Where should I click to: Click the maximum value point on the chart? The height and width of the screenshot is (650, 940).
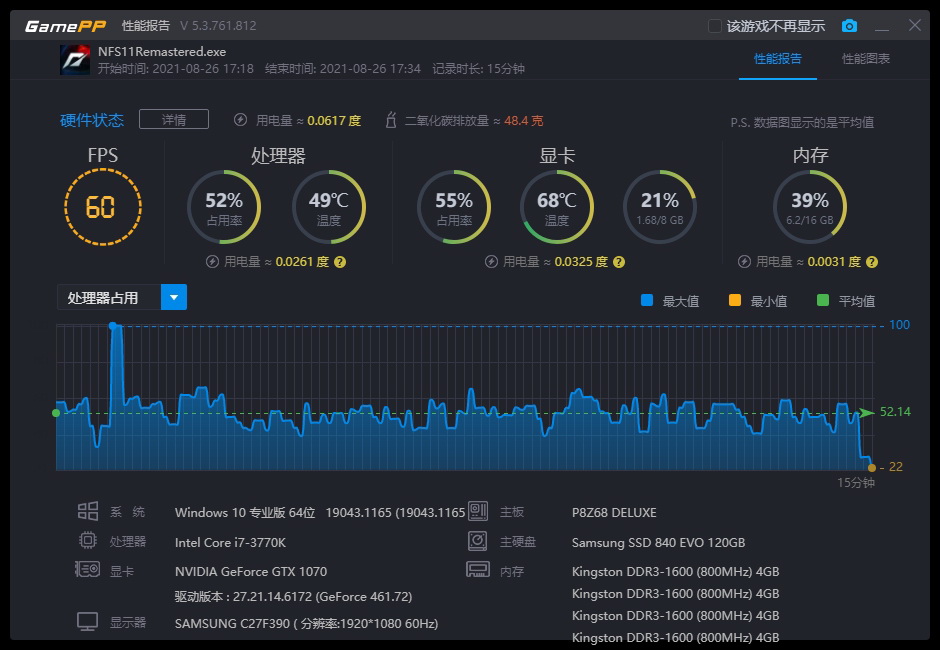pyautogui.click(x=113, y=326)
